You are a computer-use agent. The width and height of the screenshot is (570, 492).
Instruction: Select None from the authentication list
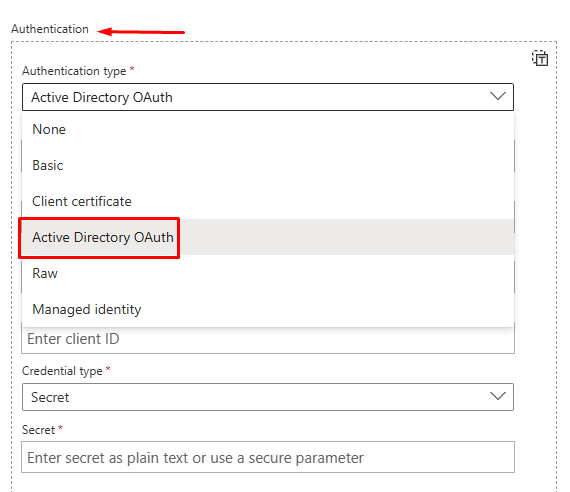pos(268,129)
